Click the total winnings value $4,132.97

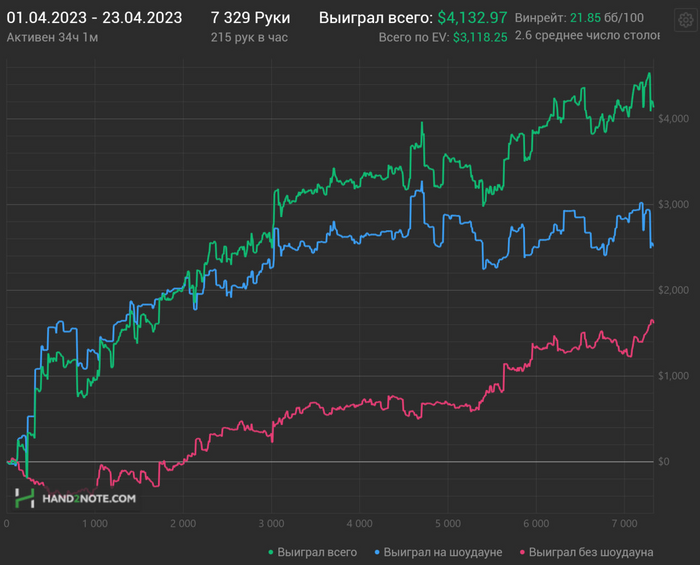pos(472,18)
